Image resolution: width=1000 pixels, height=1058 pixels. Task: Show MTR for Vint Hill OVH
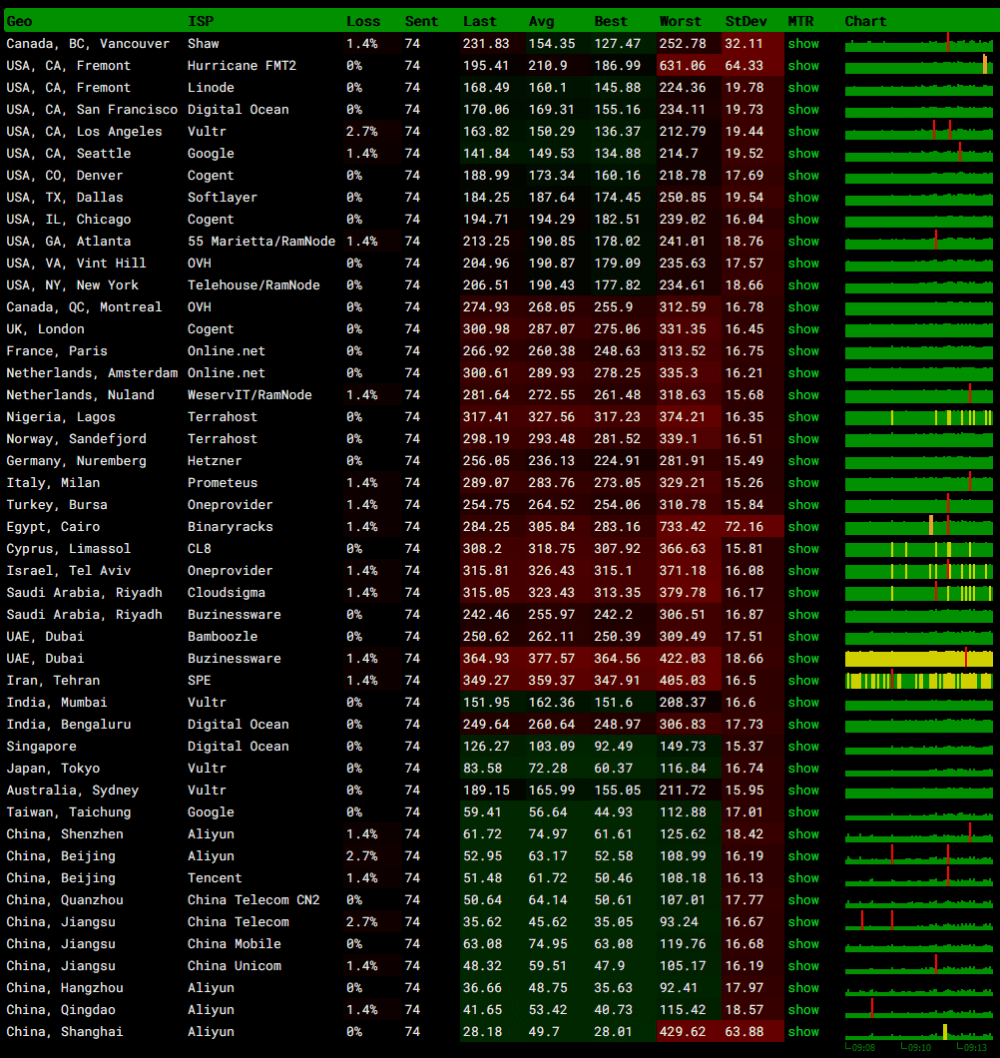pos(803,263)
